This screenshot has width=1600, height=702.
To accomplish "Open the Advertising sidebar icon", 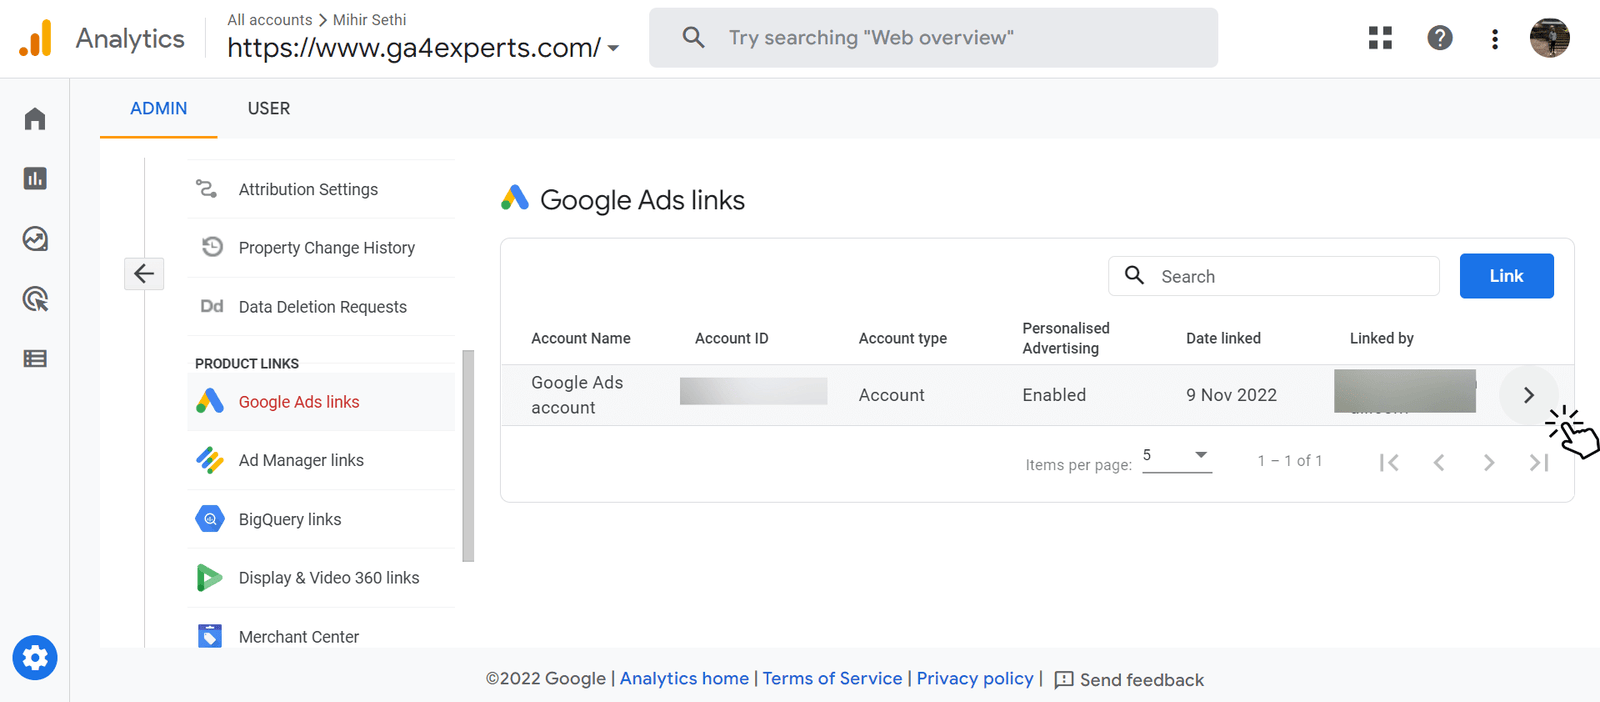I will (35, 299).
